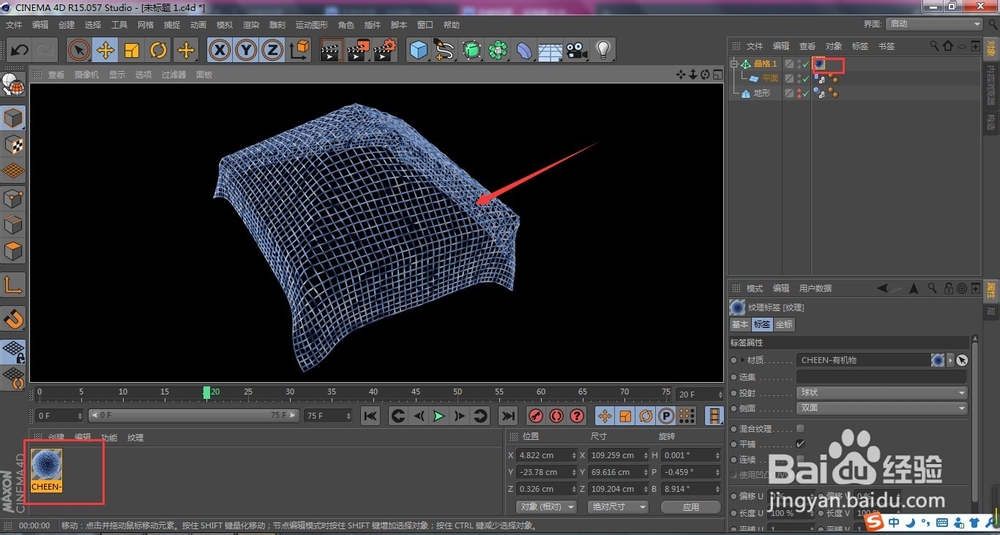Toggle the Z axis lock

(273, 50)
